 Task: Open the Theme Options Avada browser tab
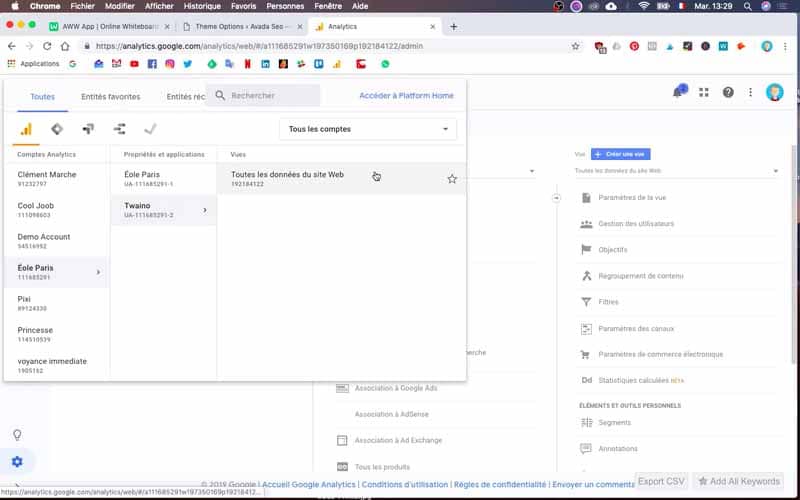242,27
